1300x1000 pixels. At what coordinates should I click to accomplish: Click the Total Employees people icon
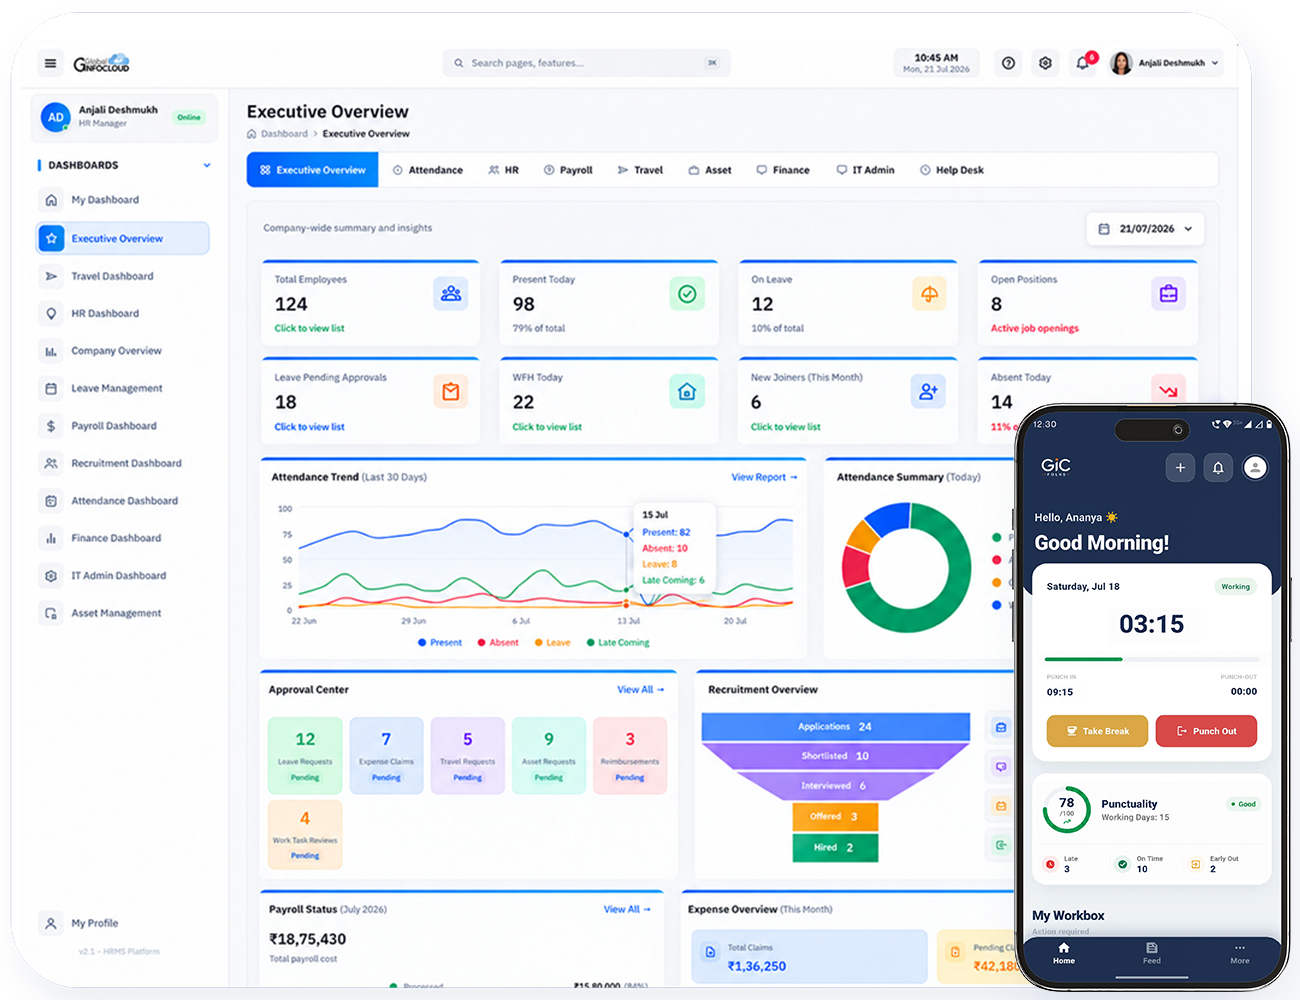[x=451, y=294]
